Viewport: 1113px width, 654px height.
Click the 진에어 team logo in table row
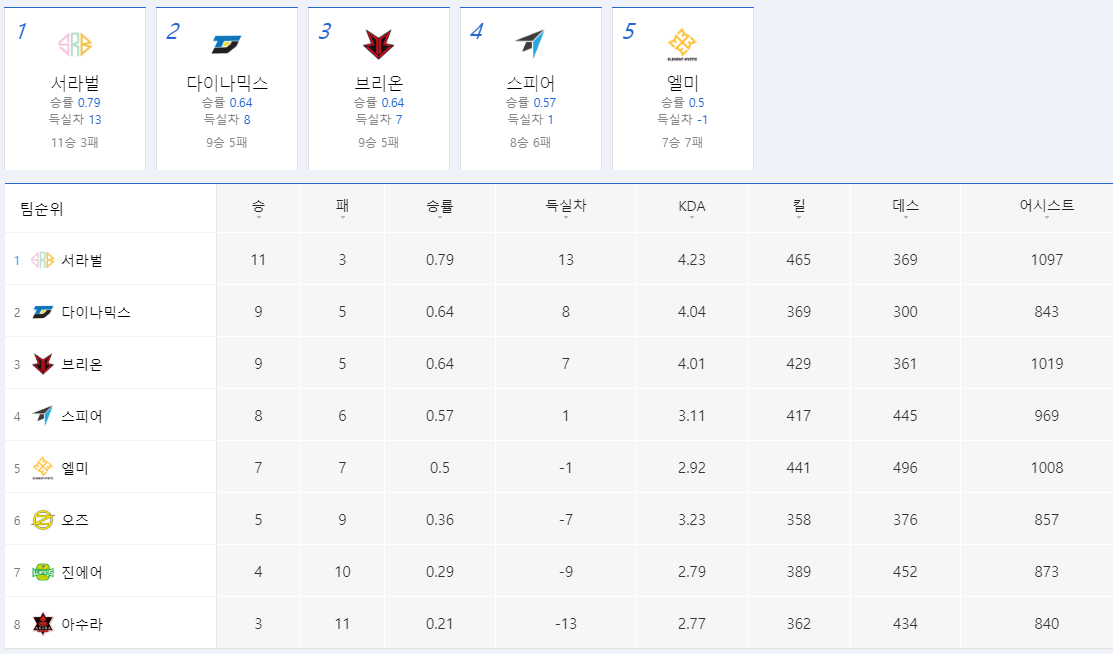(x=43, y=572)
